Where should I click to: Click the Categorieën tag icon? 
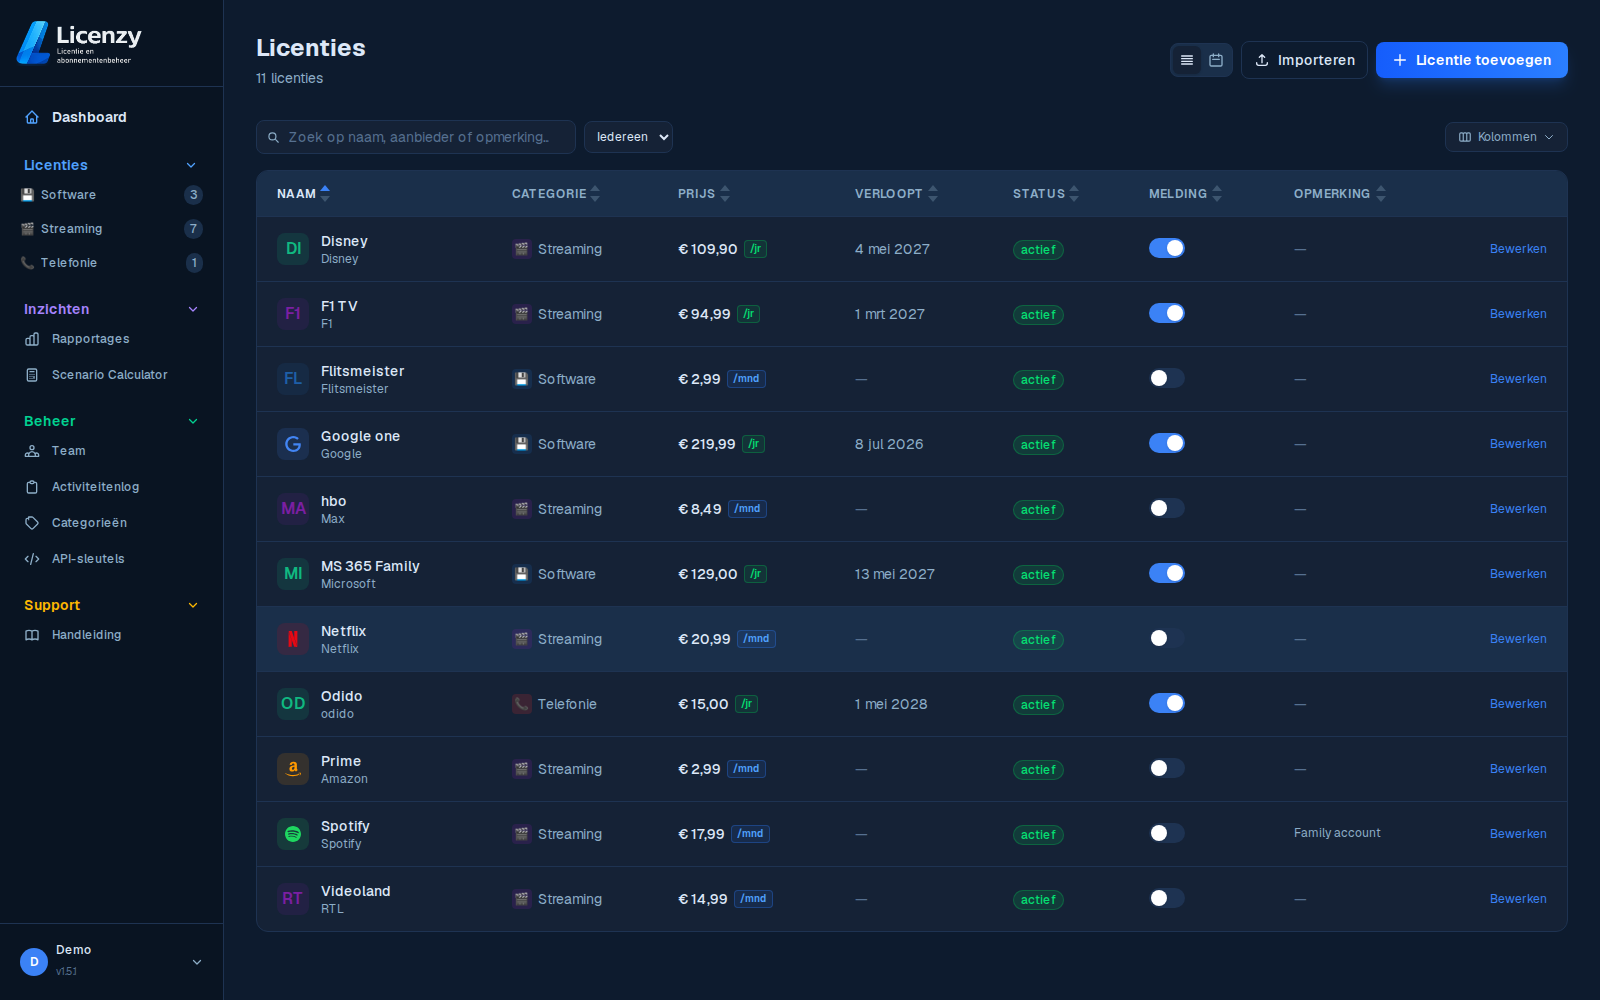tap(32, 523)
